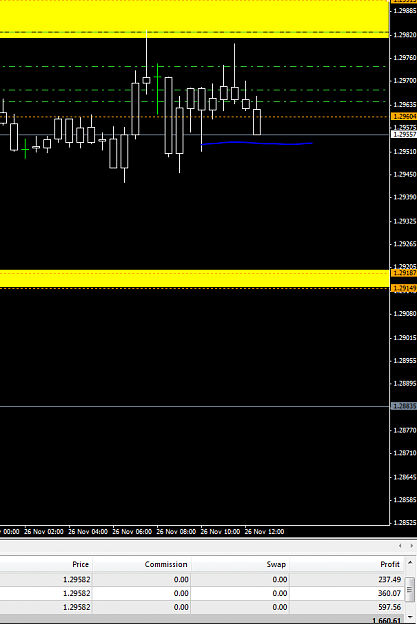The height and width of the screenshot is (625, 417).
Task: Select the trade with profit 360.07
Action: 202,593
